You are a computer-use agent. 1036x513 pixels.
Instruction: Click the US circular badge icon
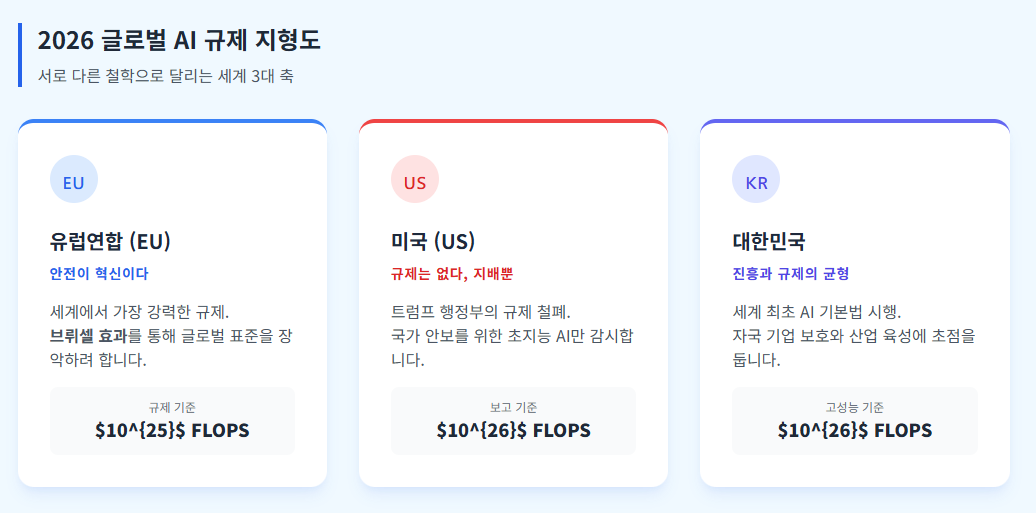415,179
